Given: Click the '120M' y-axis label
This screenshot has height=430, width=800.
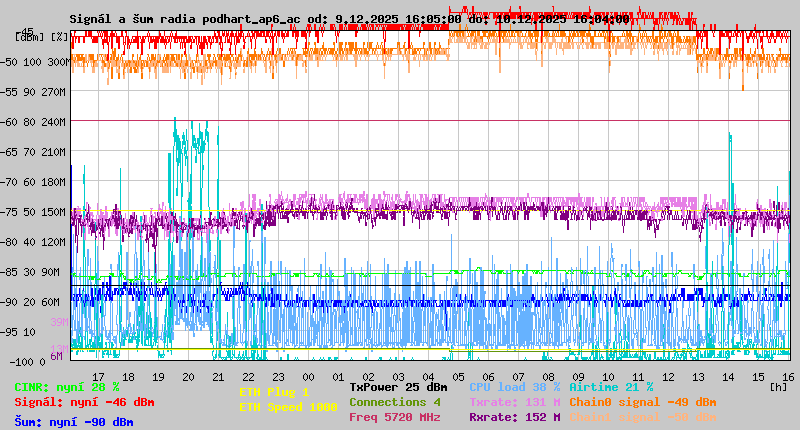Looking at the screenshot, I should [56, 242].
